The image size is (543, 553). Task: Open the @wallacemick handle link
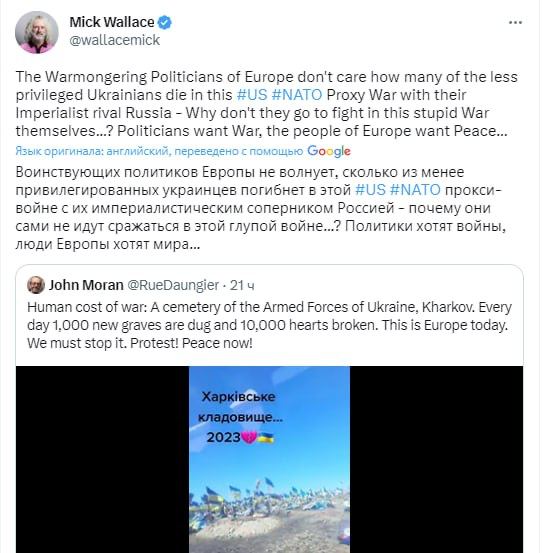point(115,40)
